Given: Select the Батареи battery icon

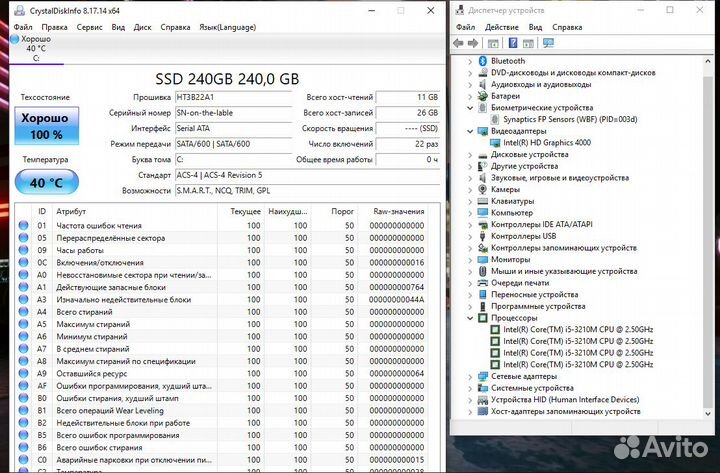Looking at the screenshot, I should coord(482,96).
